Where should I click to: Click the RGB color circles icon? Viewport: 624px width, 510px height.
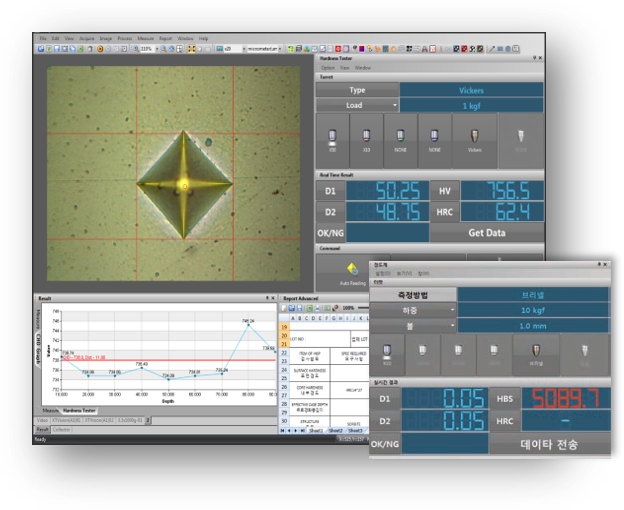306,49
